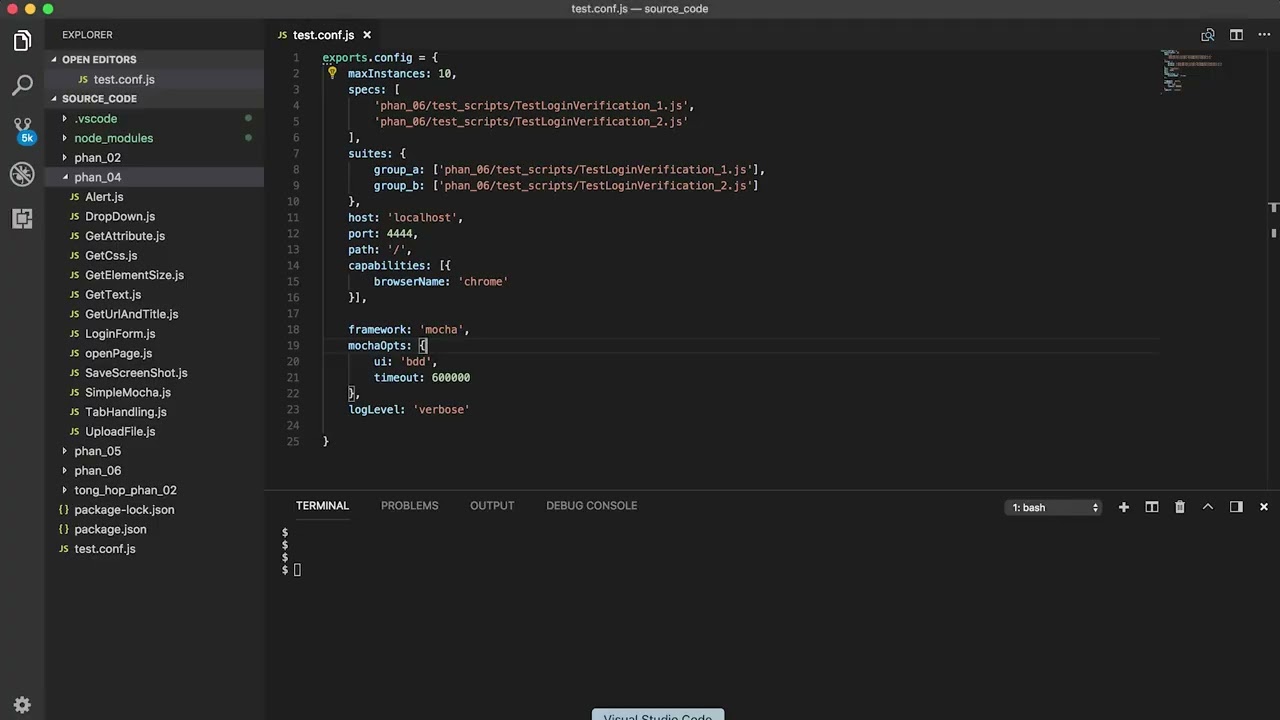This screenshot has width=1280, height=720.
Task: Click line number 19 in gutter
Action: 293,345
